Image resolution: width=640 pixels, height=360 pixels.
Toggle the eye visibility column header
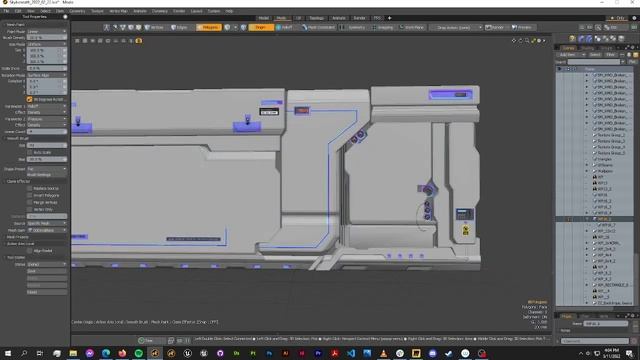pos(559,69)
